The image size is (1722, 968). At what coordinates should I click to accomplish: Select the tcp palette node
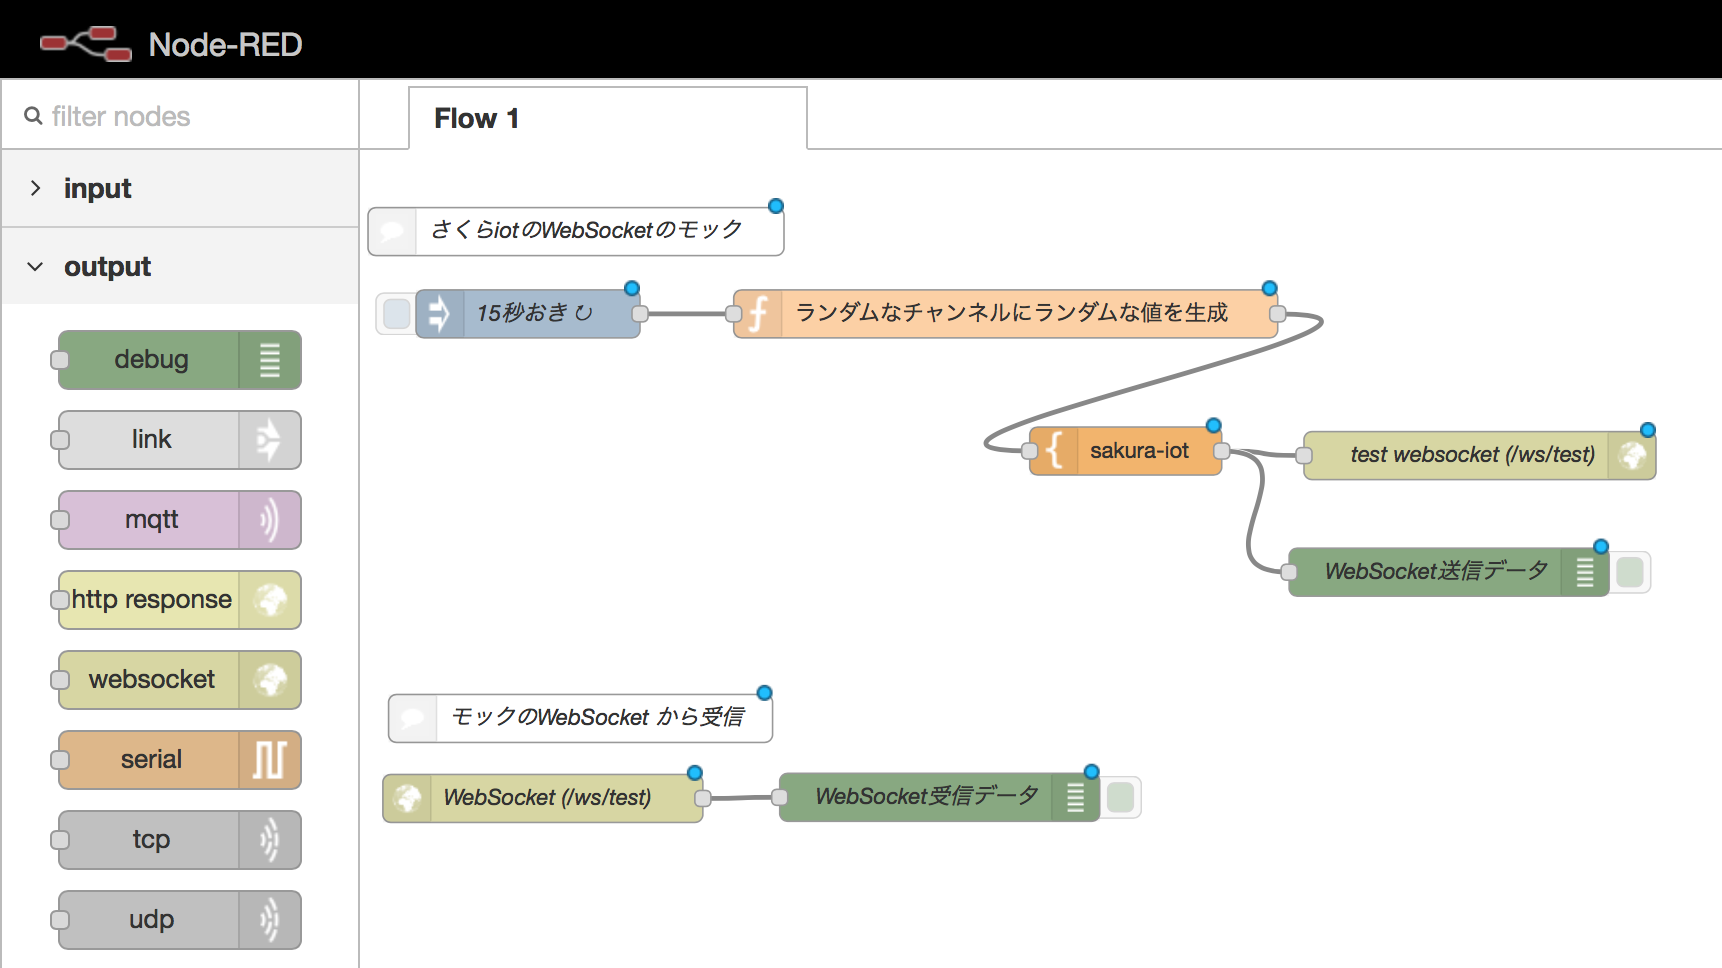point(180,840)
